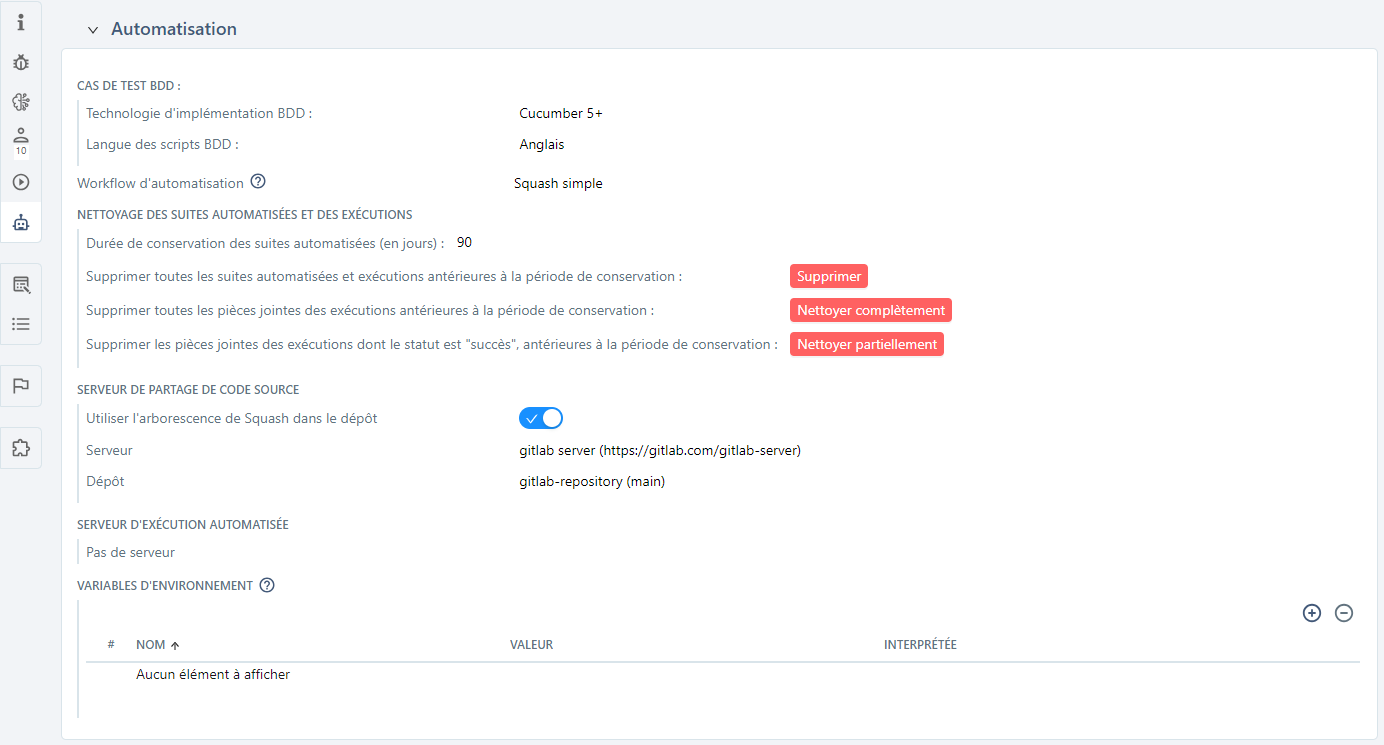Open the review clipboard icon in sidebar
The image size is (1384, 745).
tap(20, 284)
